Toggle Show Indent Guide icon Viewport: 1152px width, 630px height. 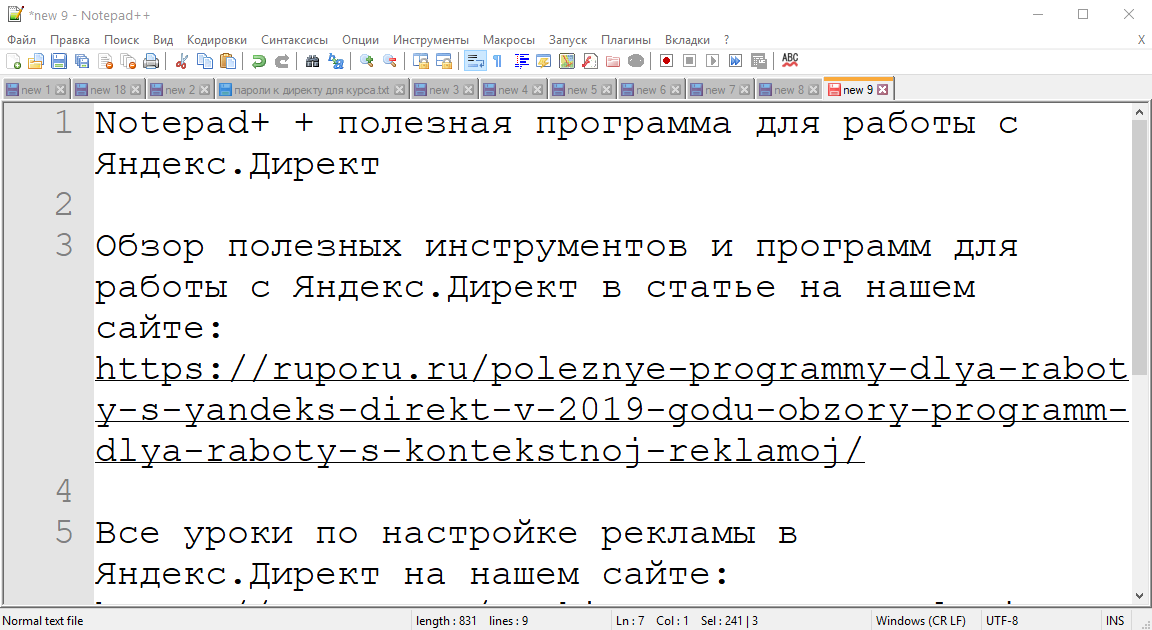click(x=522, y=61)
